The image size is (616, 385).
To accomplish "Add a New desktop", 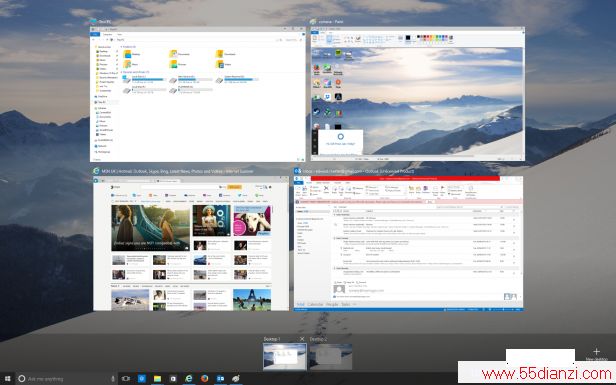I will click(x=596, y=354).
